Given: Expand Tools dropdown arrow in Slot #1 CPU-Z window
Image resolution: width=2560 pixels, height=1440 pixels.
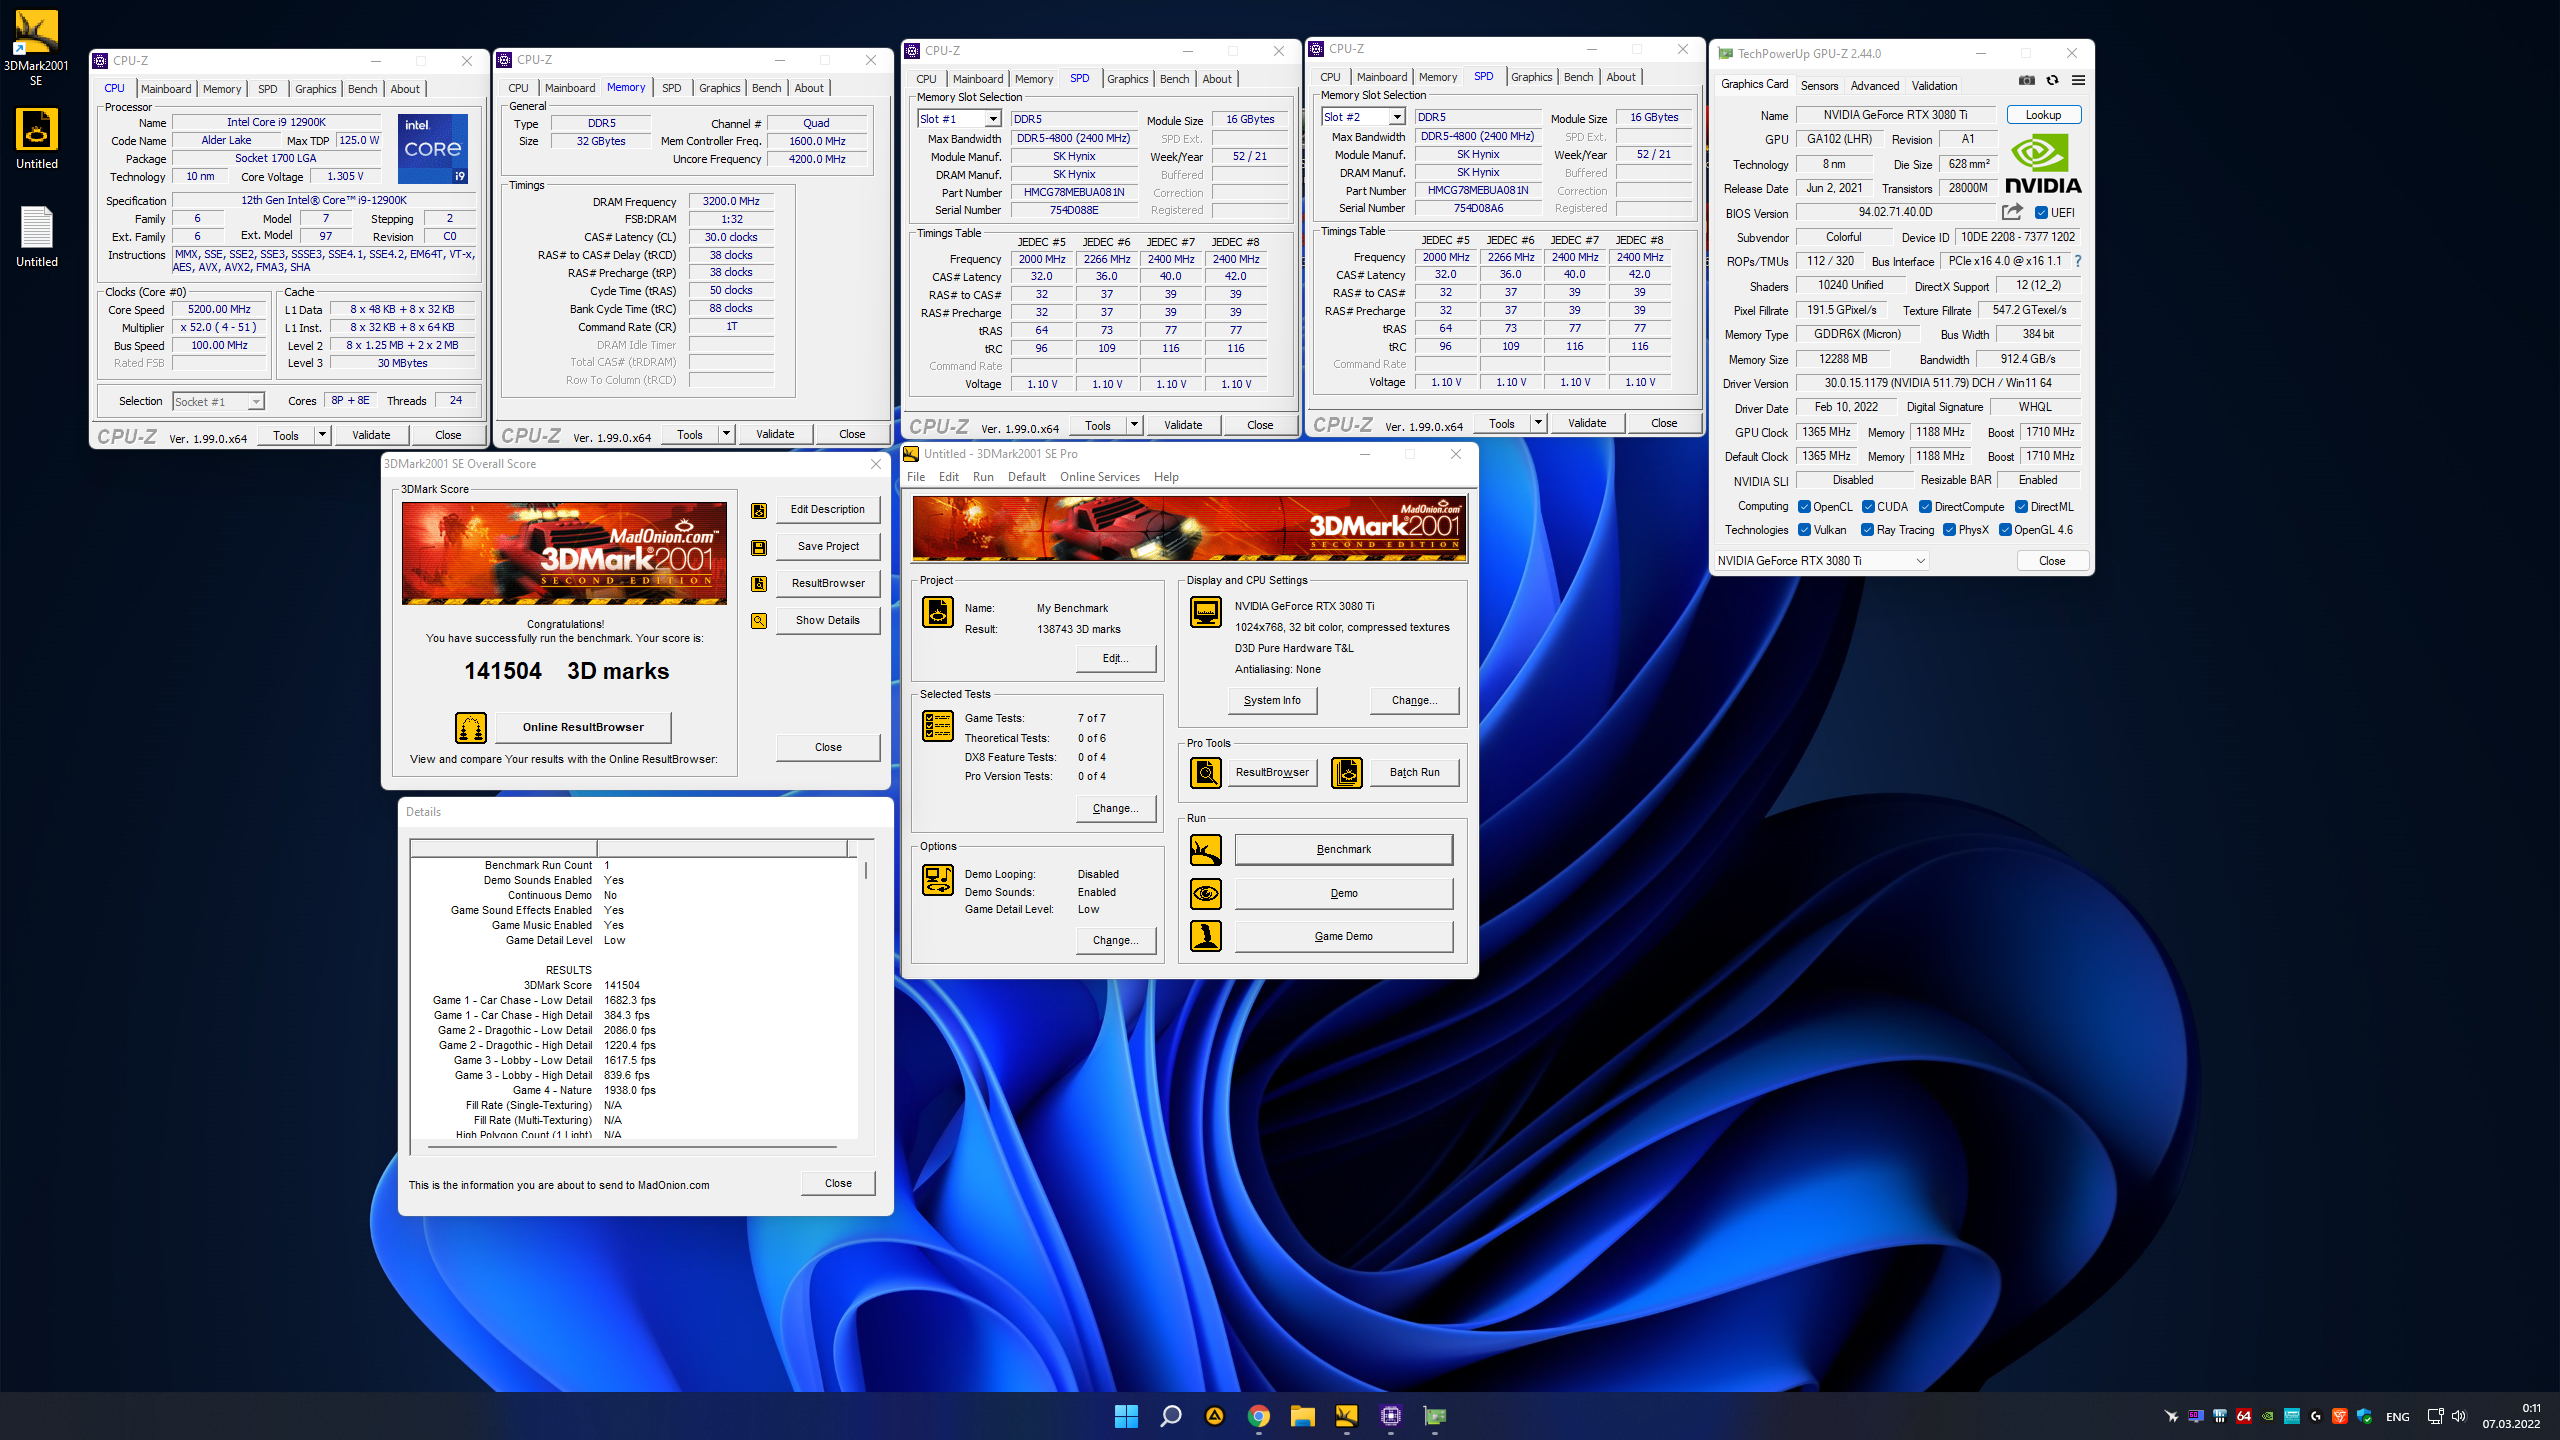Looking at the screenshot, I should (x=1134, y=425).
